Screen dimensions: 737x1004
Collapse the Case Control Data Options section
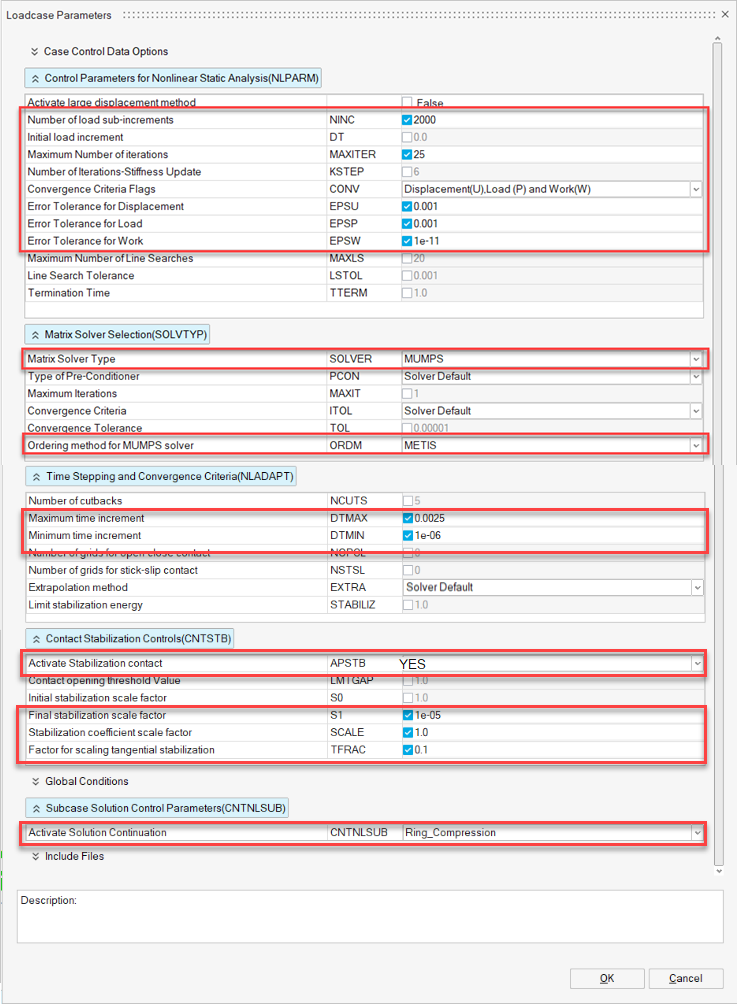35,51
